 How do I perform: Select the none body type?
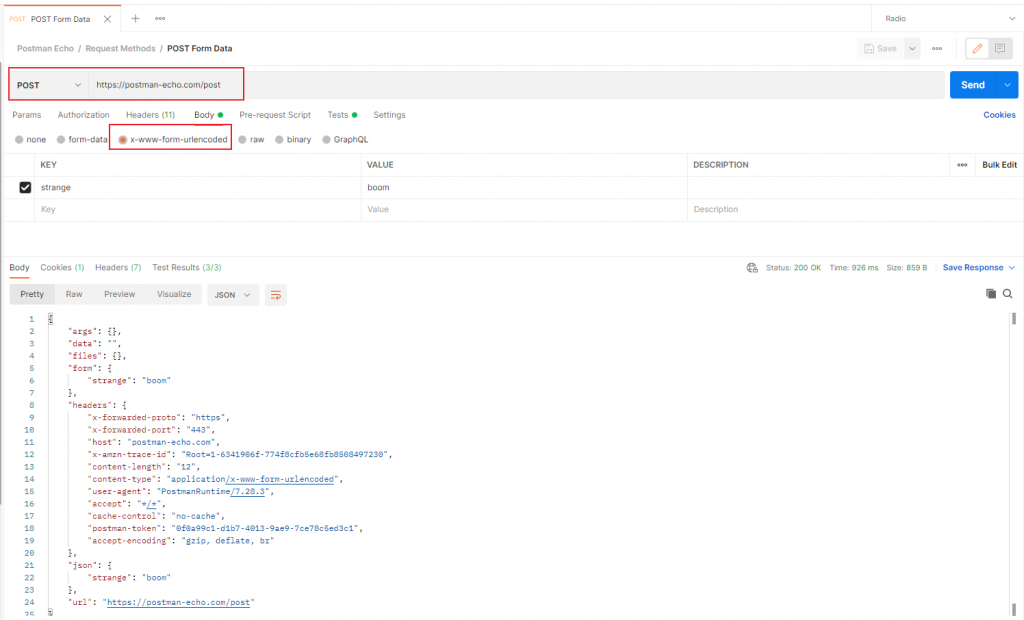[x=30, y=140]
